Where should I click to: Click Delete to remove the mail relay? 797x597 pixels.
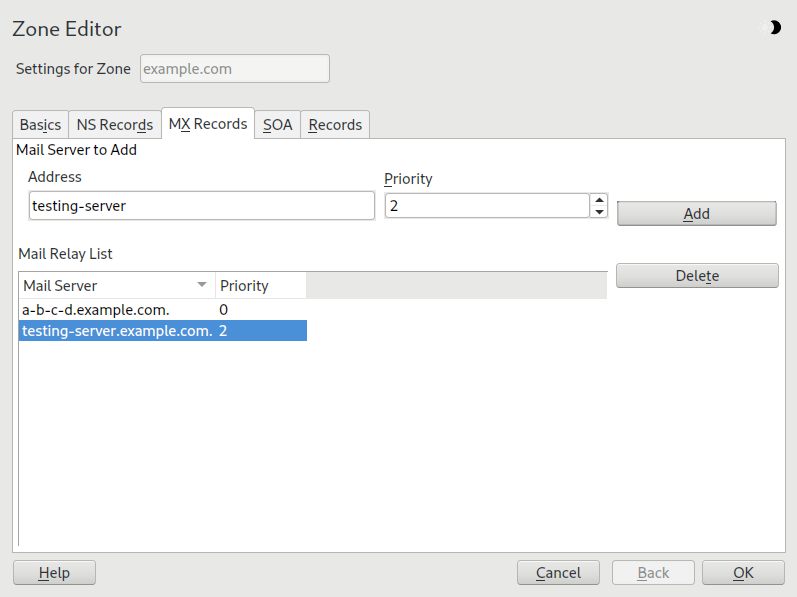coord(697,276)
